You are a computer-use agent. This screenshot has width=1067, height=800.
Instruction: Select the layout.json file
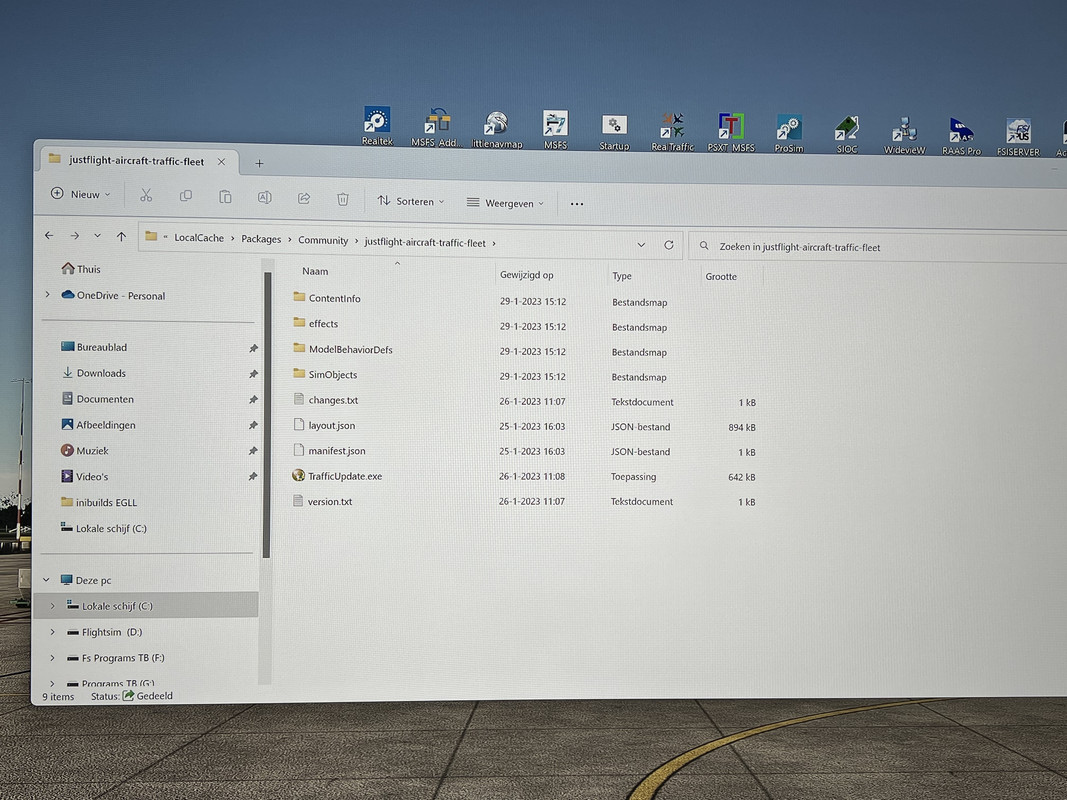pyautogui.click(x=324, y=425)
